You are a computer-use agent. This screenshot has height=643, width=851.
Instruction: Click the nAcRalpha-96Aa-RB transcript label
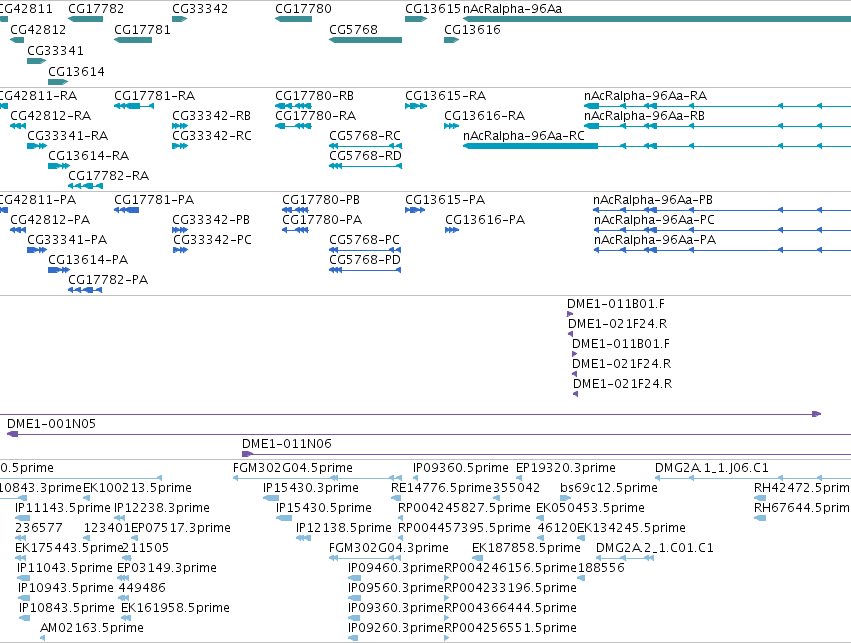[644, 116]
